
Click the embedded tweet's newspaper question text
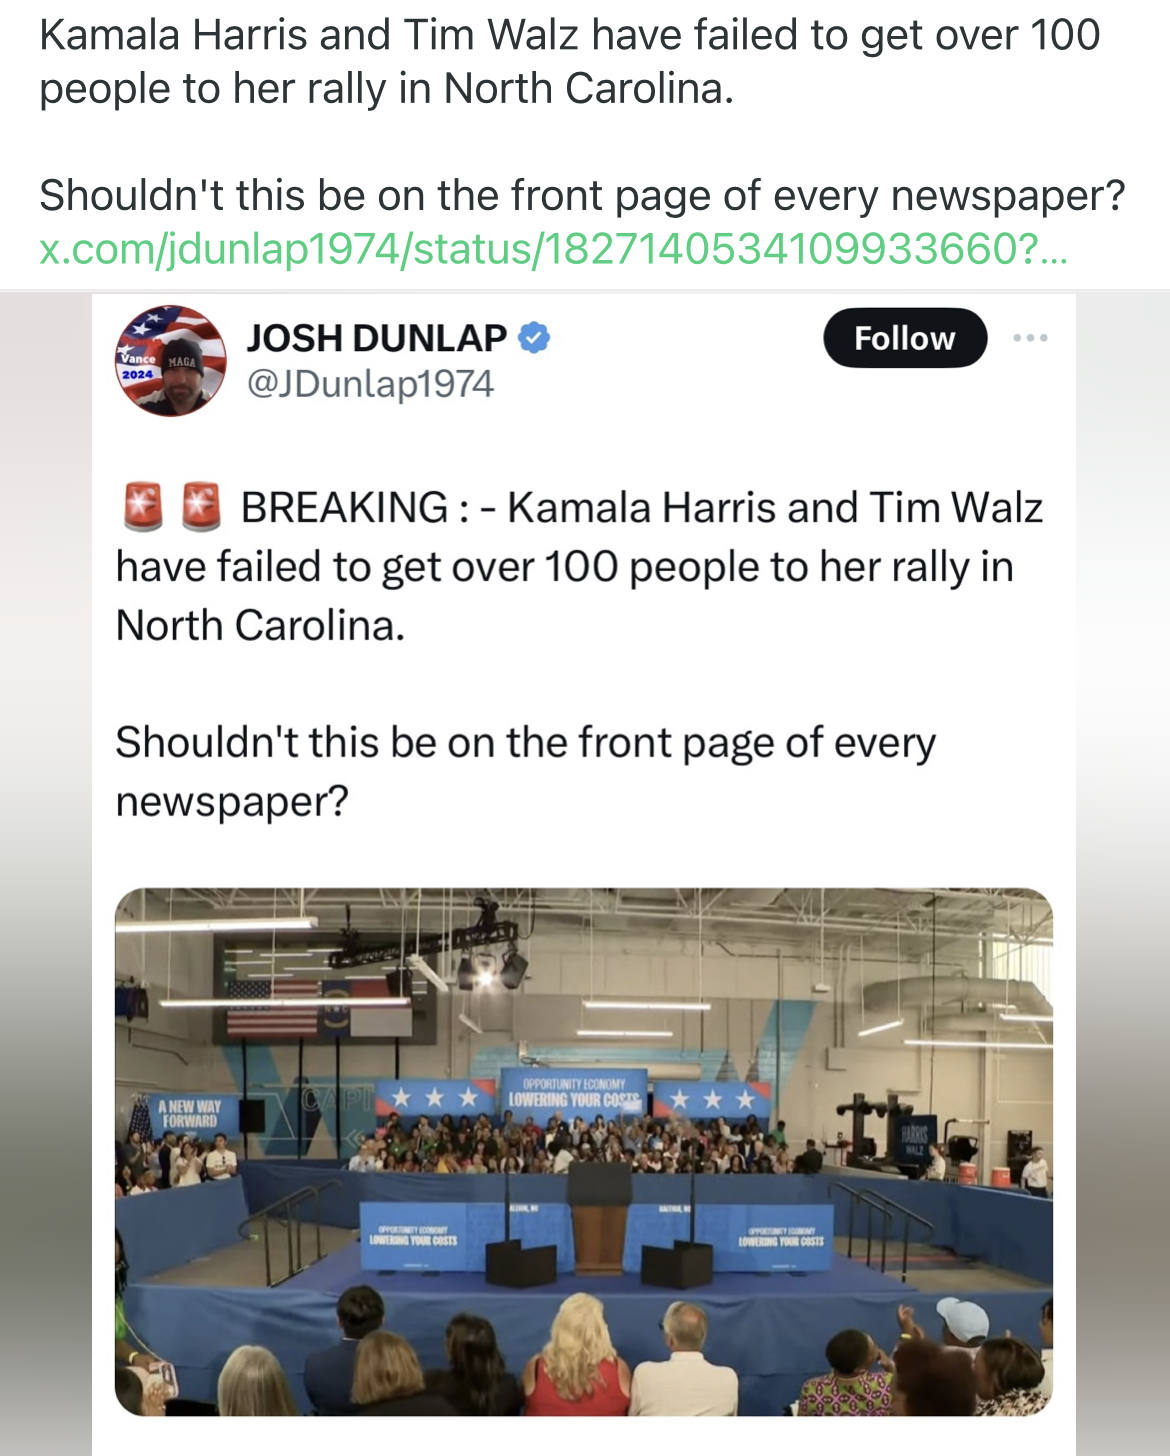[x=525, y=772]
